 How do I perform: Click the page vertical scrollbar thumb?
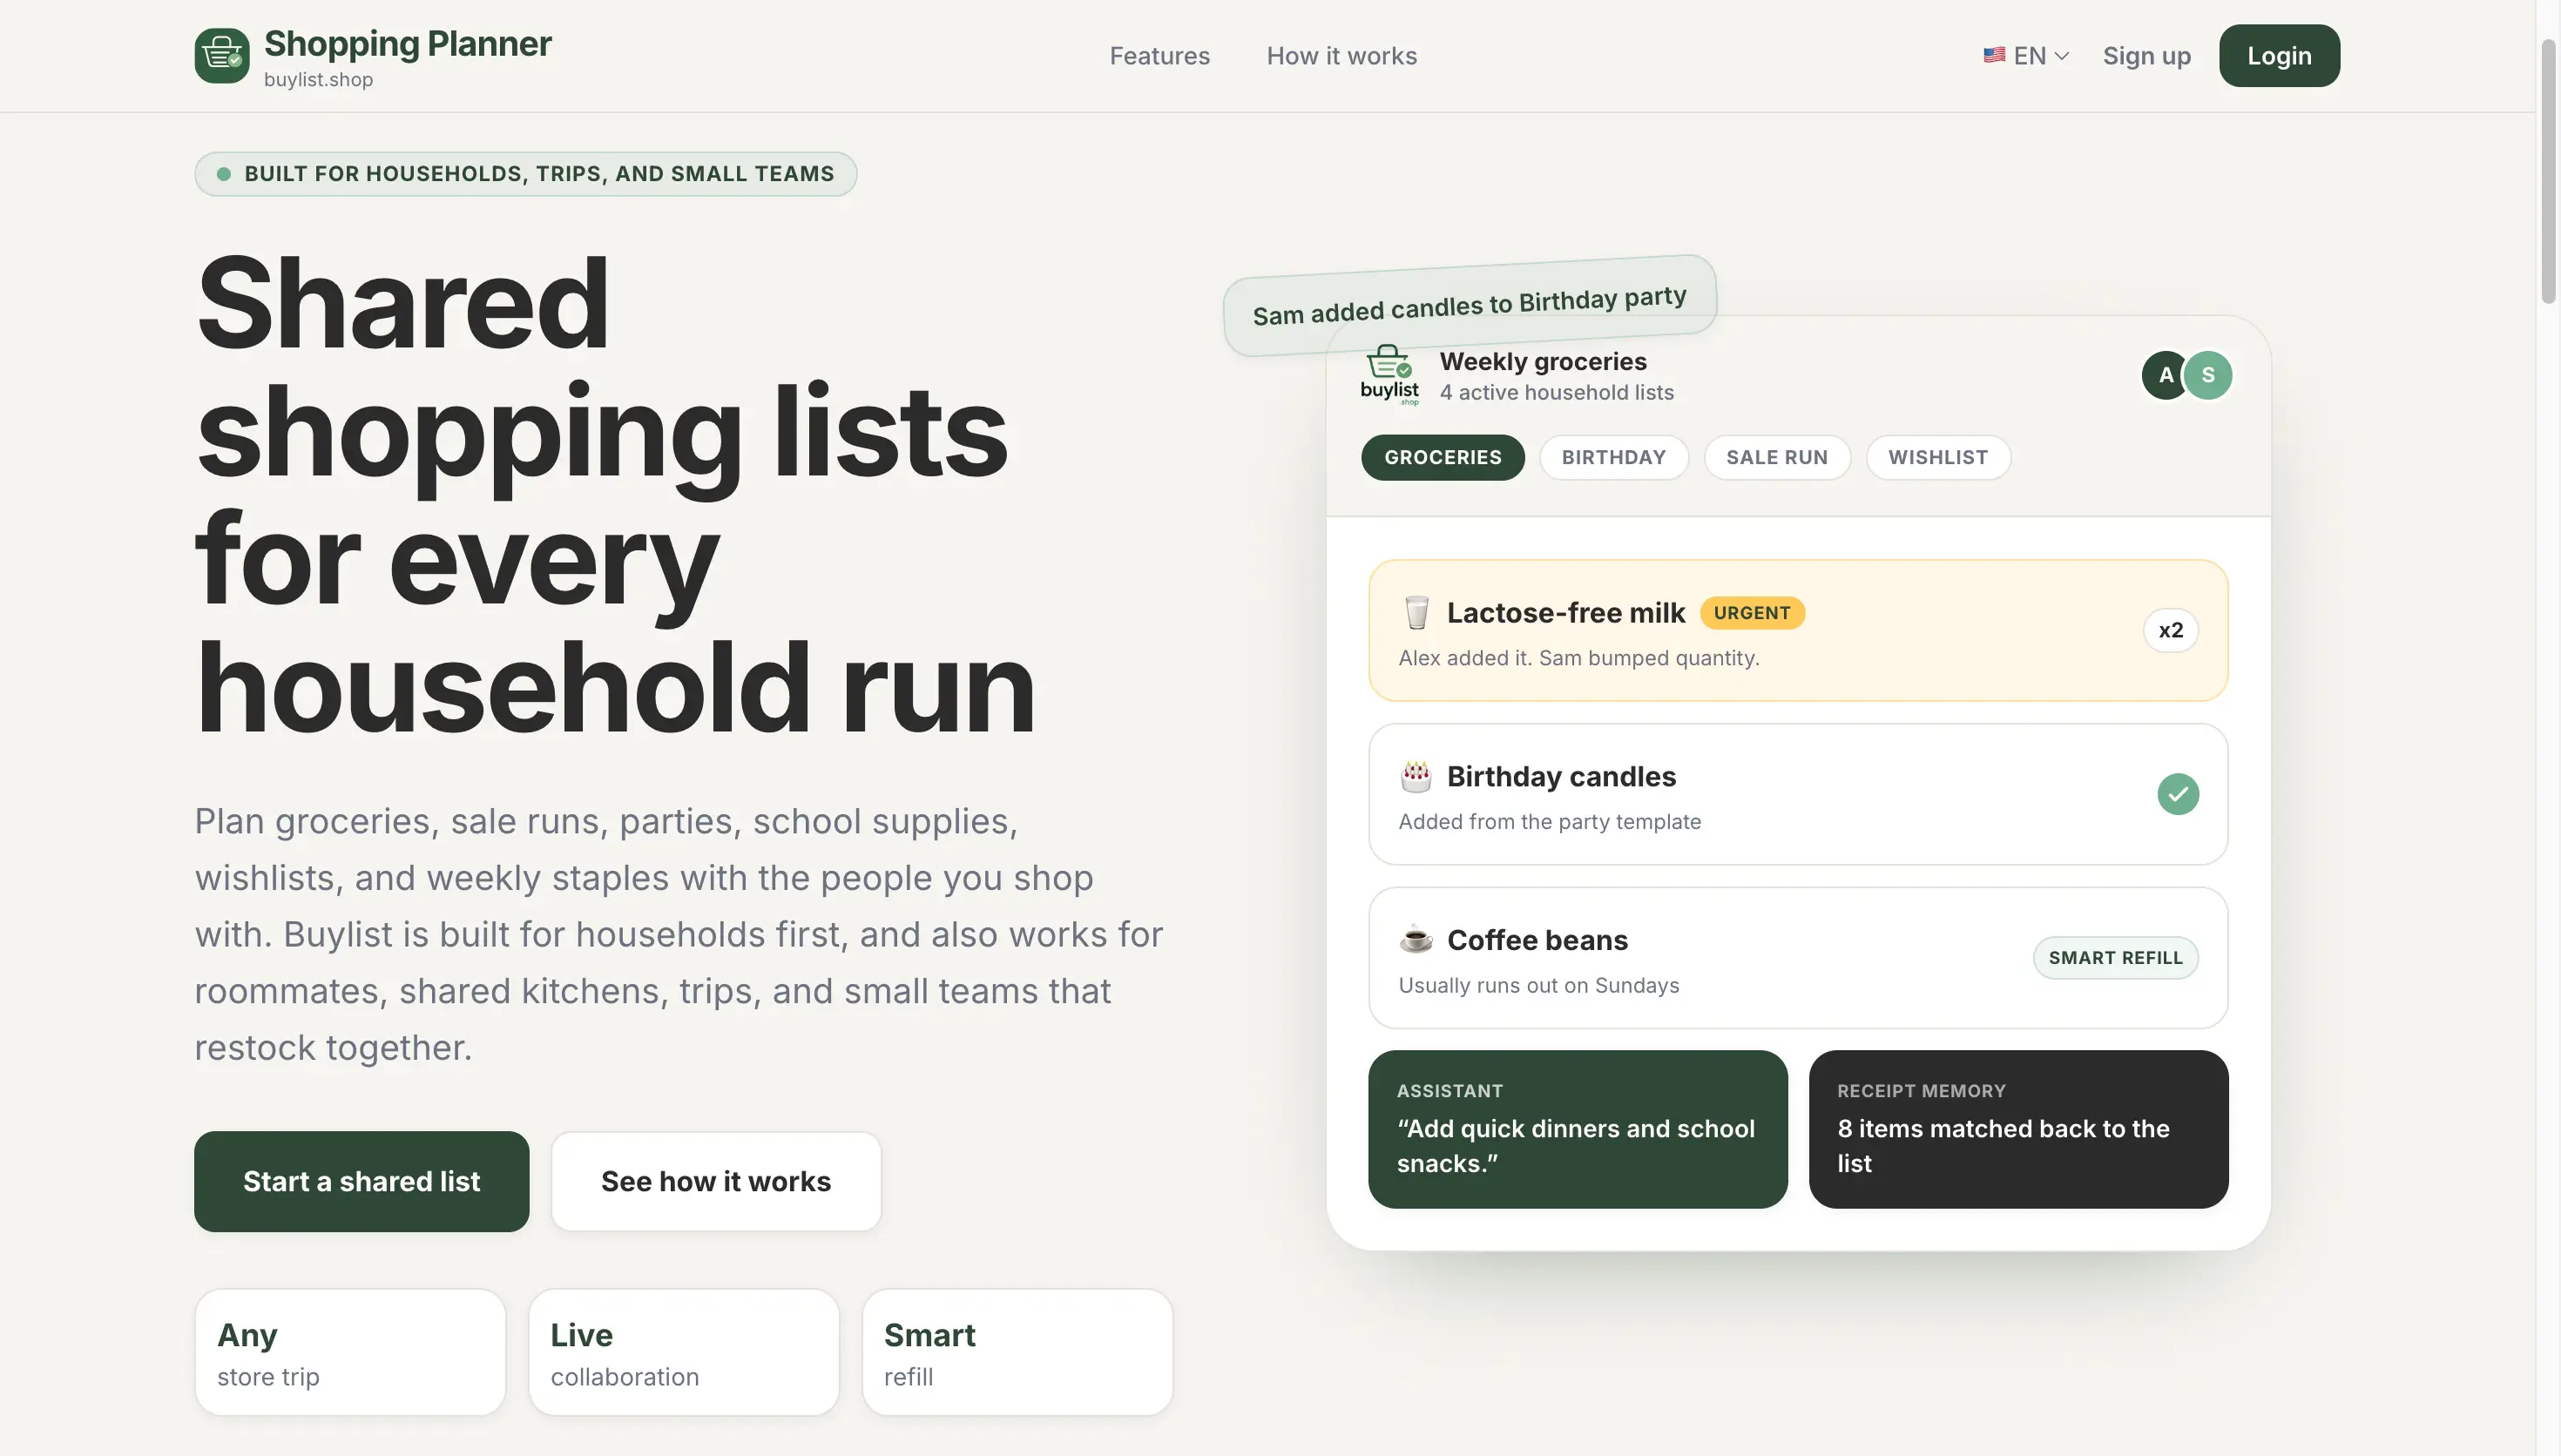[x=2548, y=170]
